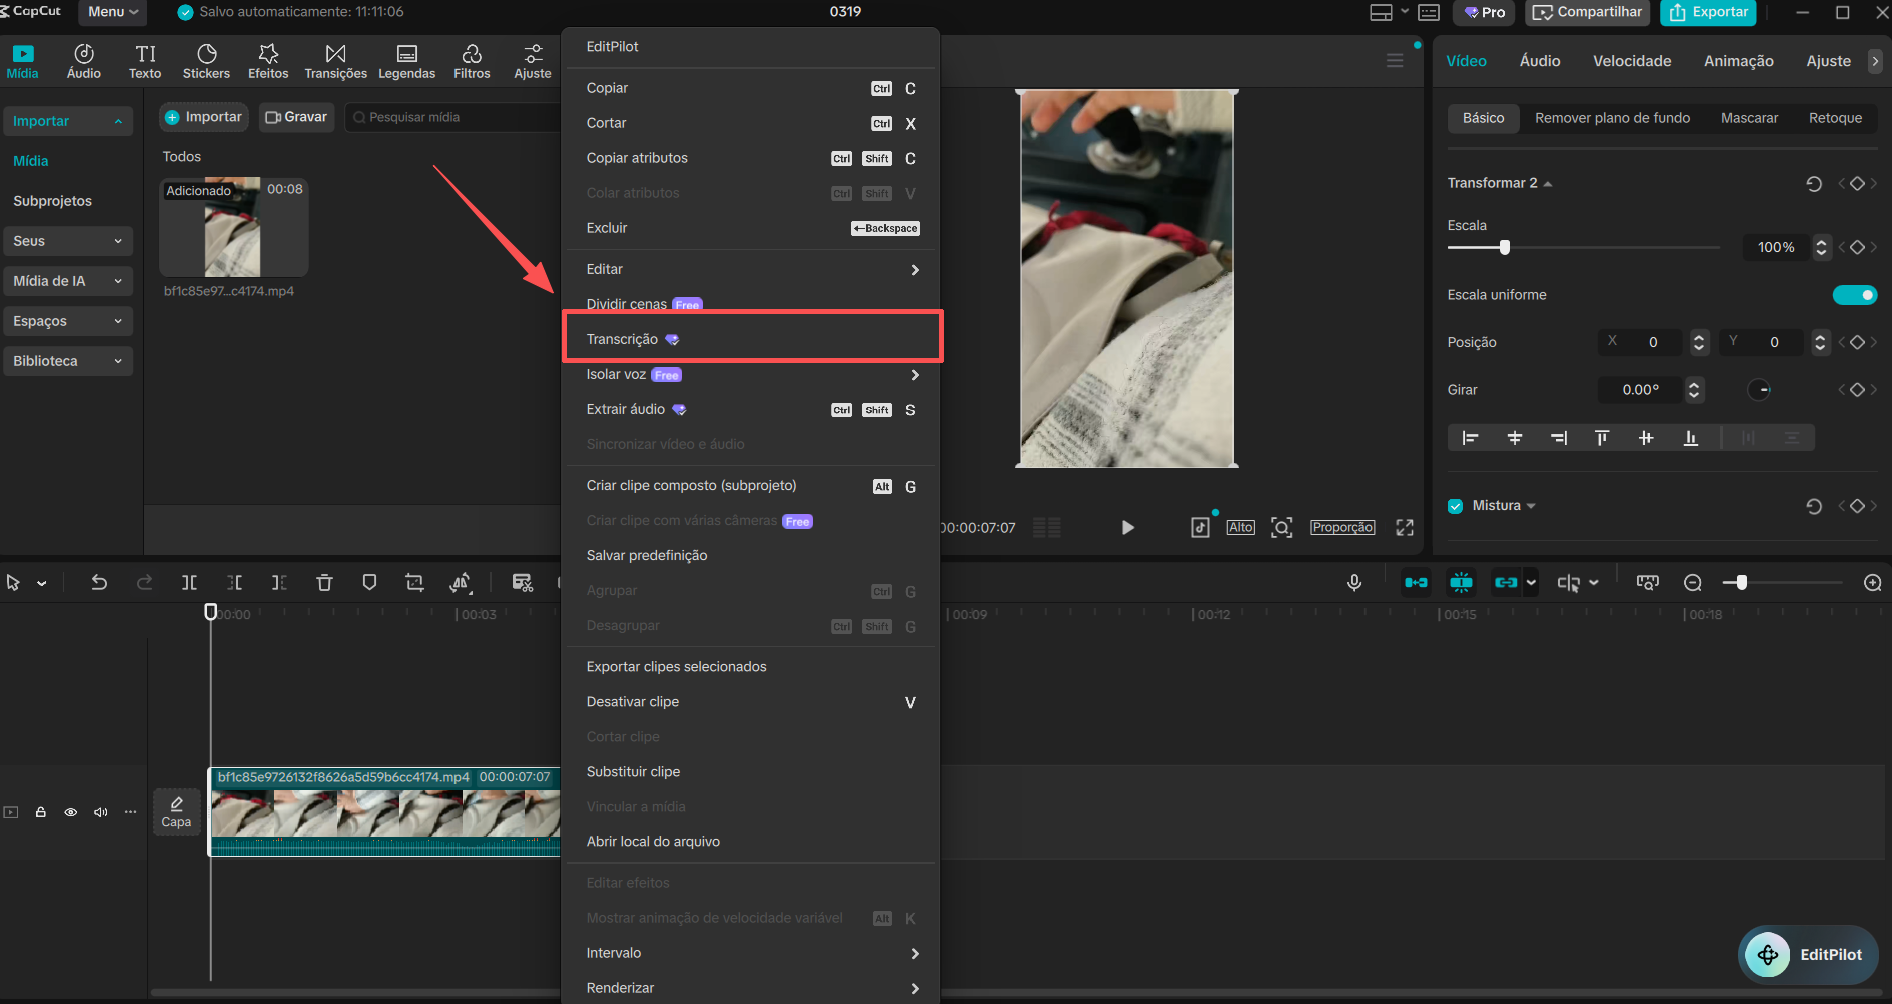This screenshot has width=1892, height=1004.
Task: Toggle the main track magnet snapping
Action: (1416, 582)
